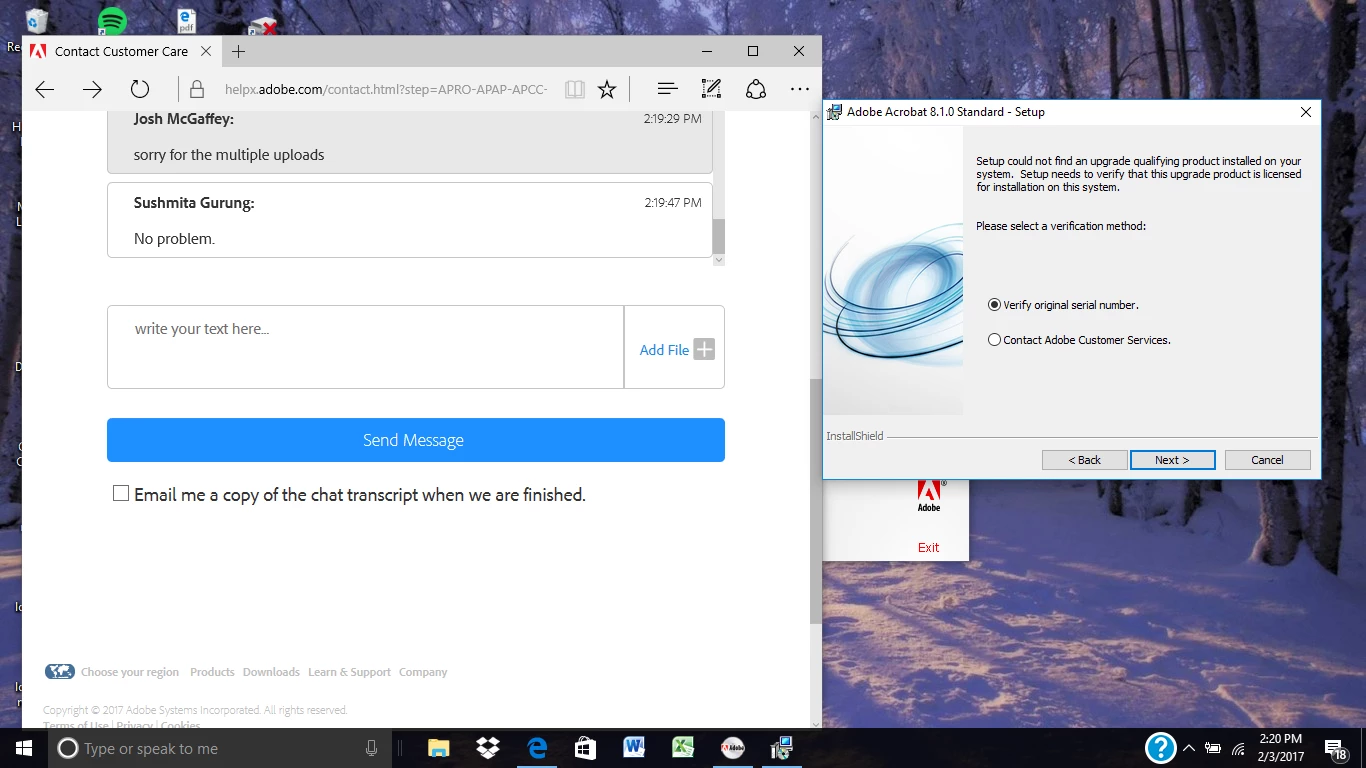
Task: Open Word from the taskbar
Action: (x=634, y=748)
